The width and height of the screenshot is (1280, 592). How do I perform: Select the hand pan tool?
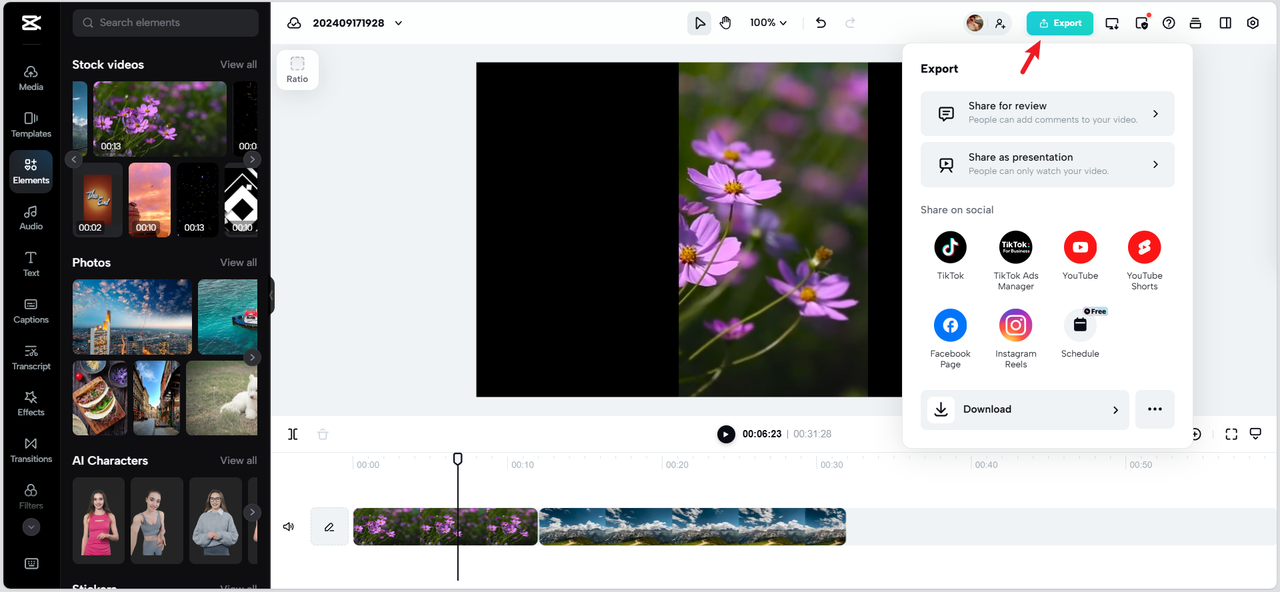726,23
